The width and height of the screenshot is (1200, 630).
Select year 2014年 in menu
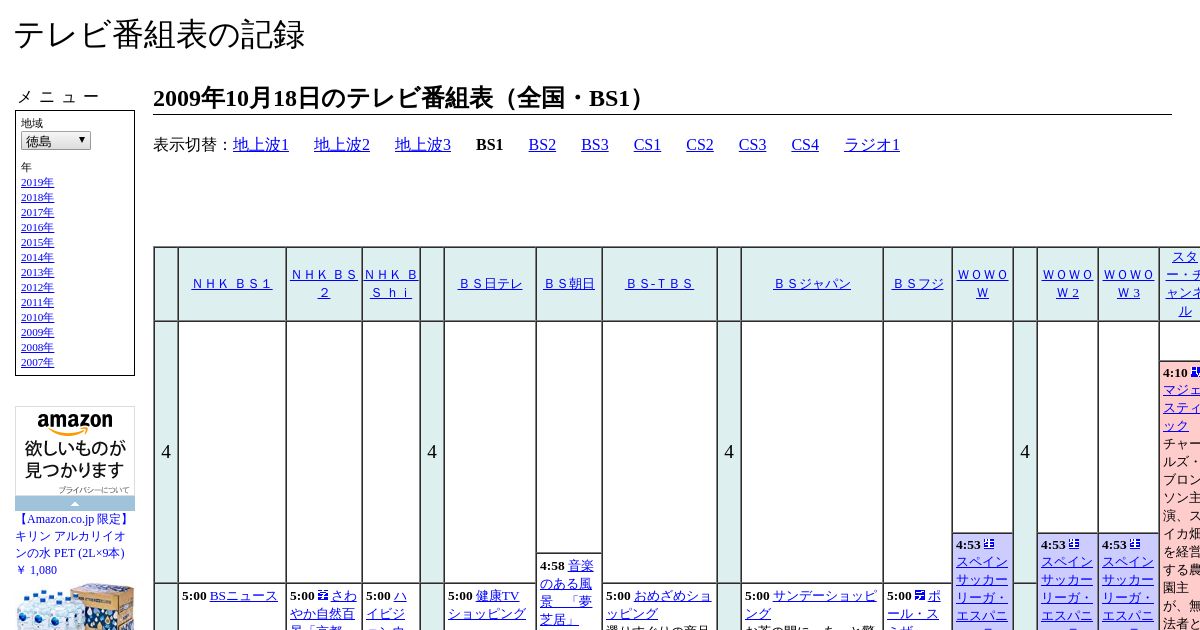[x=37, y=258]
